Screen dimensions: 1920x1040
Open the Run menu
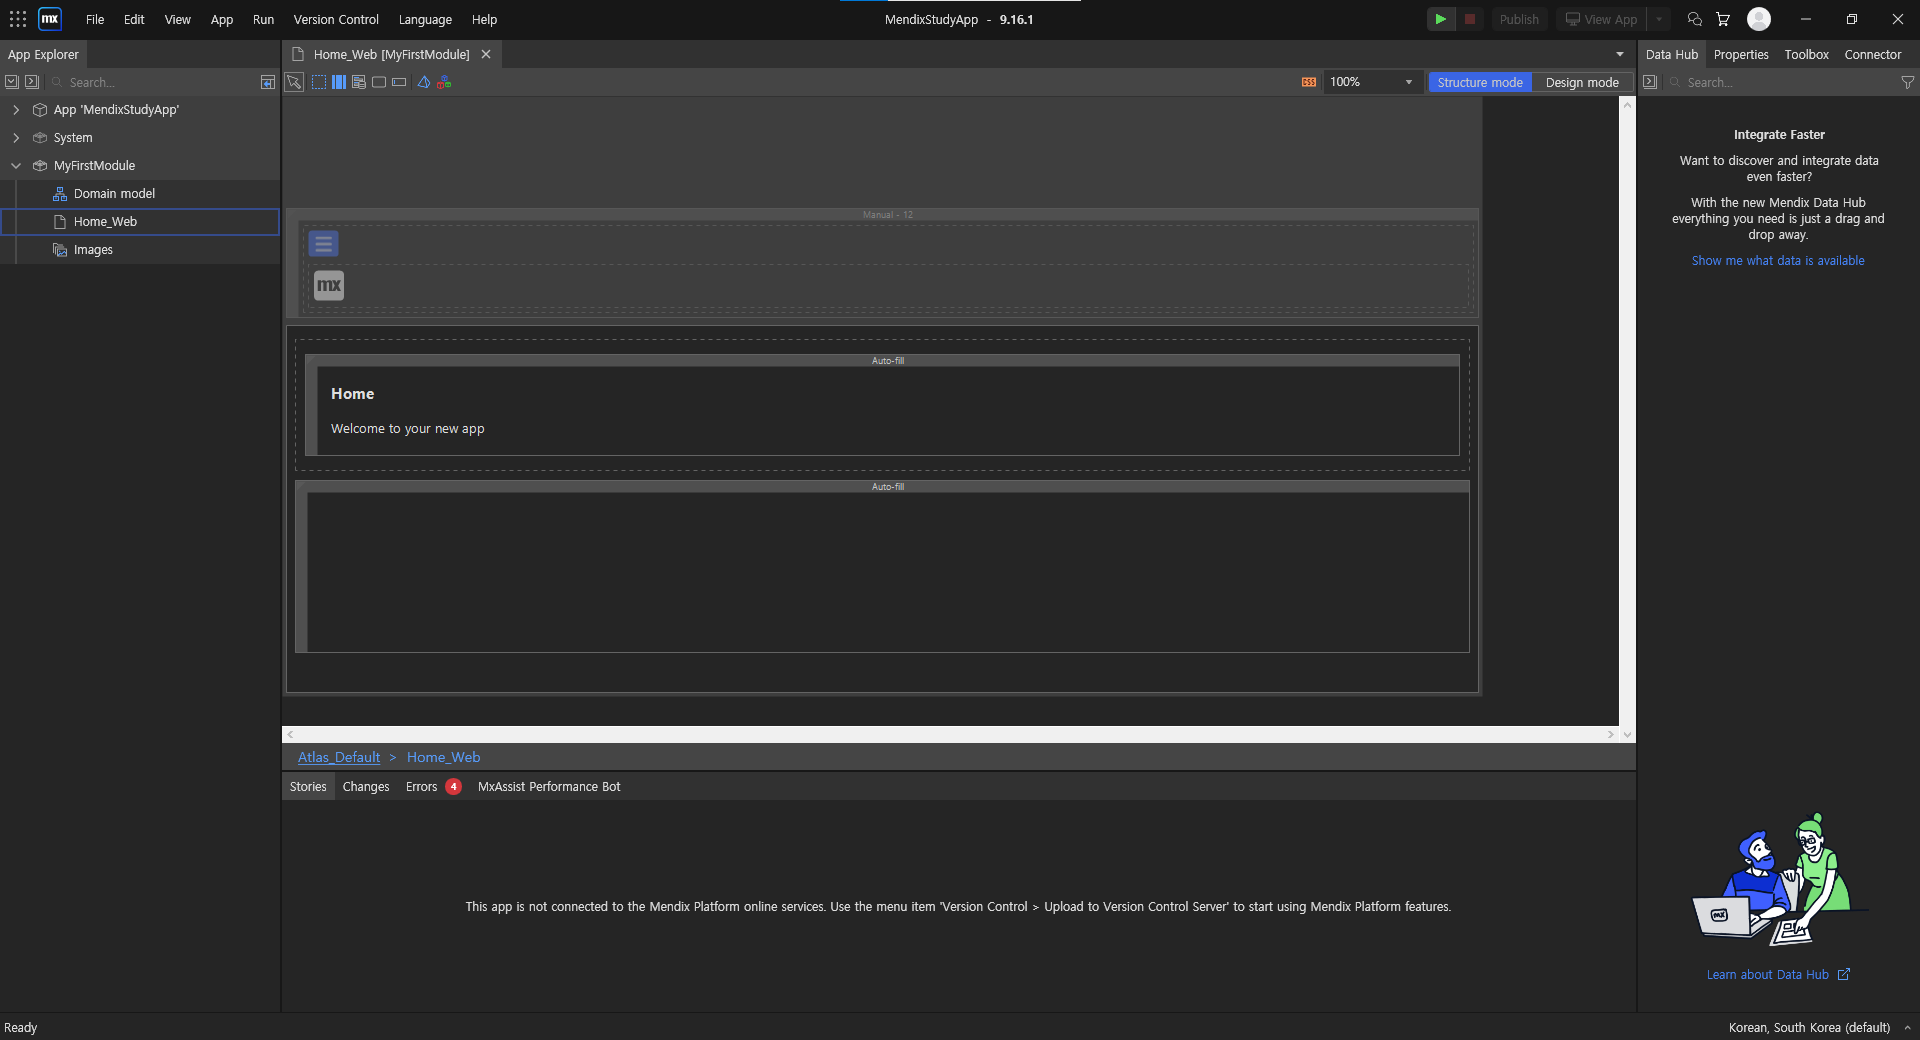263,19
